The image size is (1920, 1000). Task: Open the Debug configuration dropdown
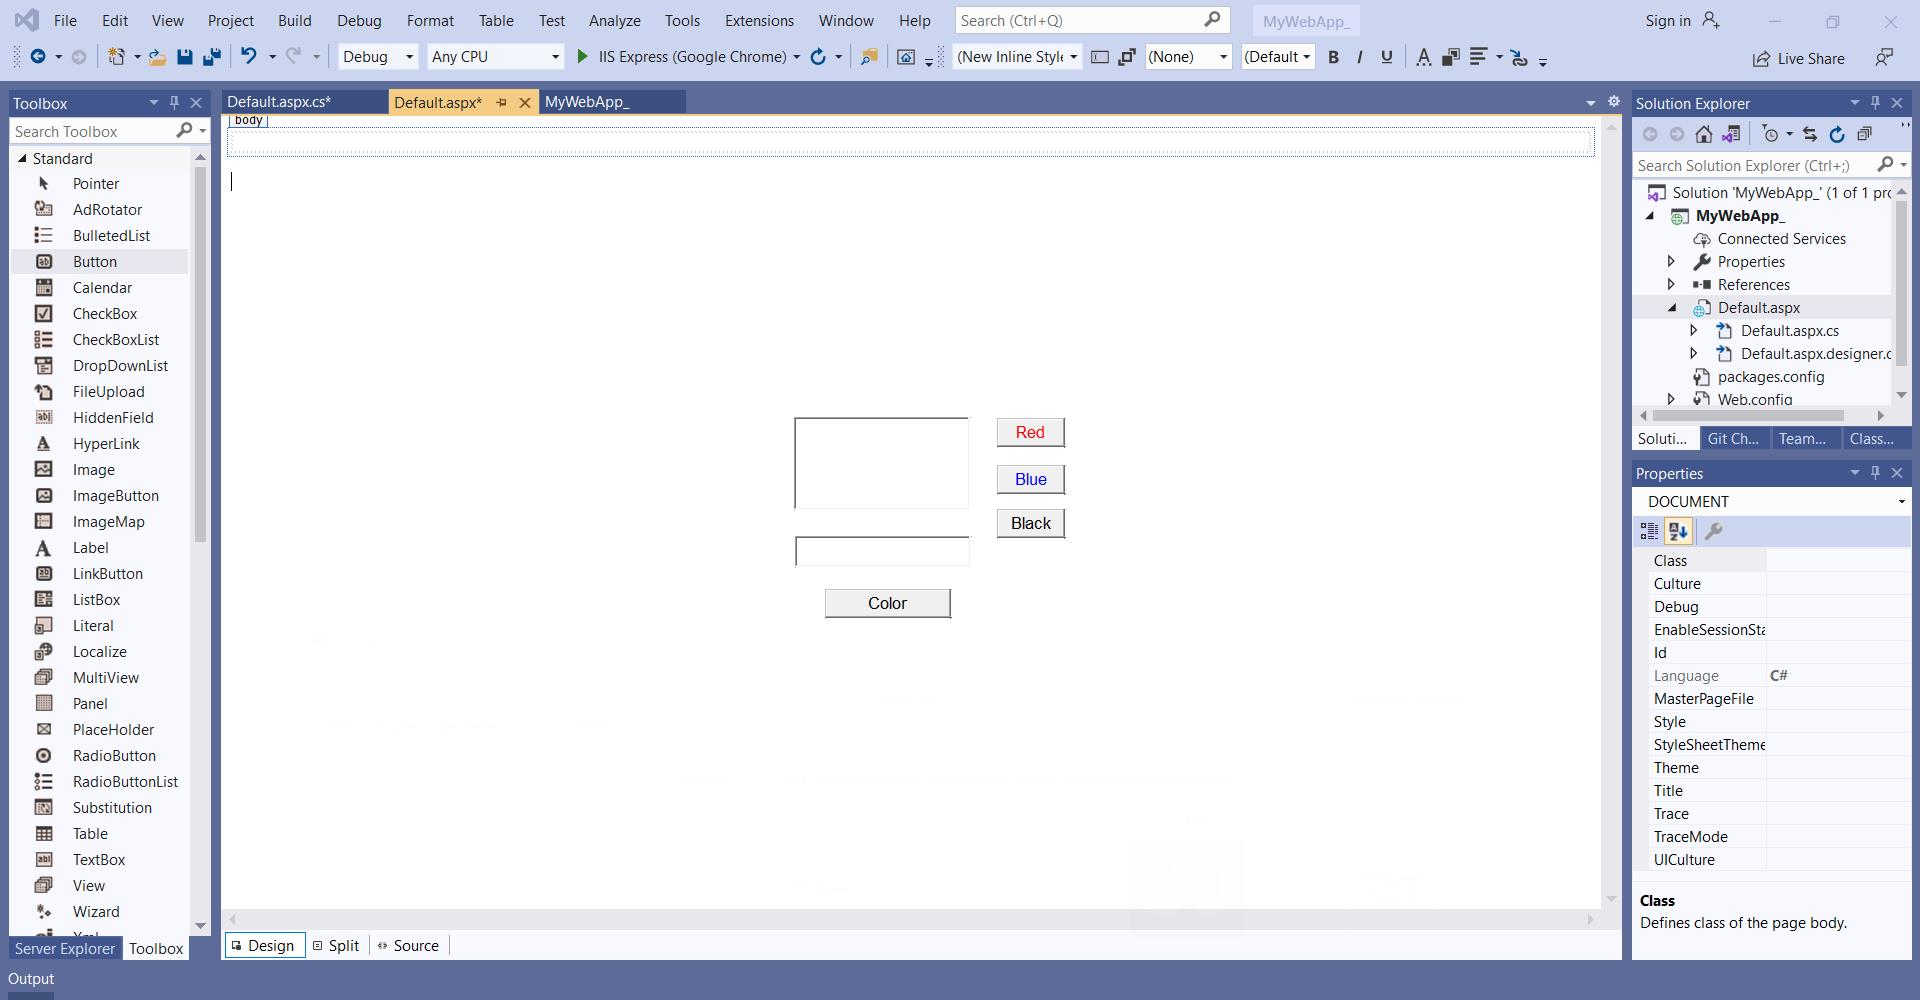[378, 57]
